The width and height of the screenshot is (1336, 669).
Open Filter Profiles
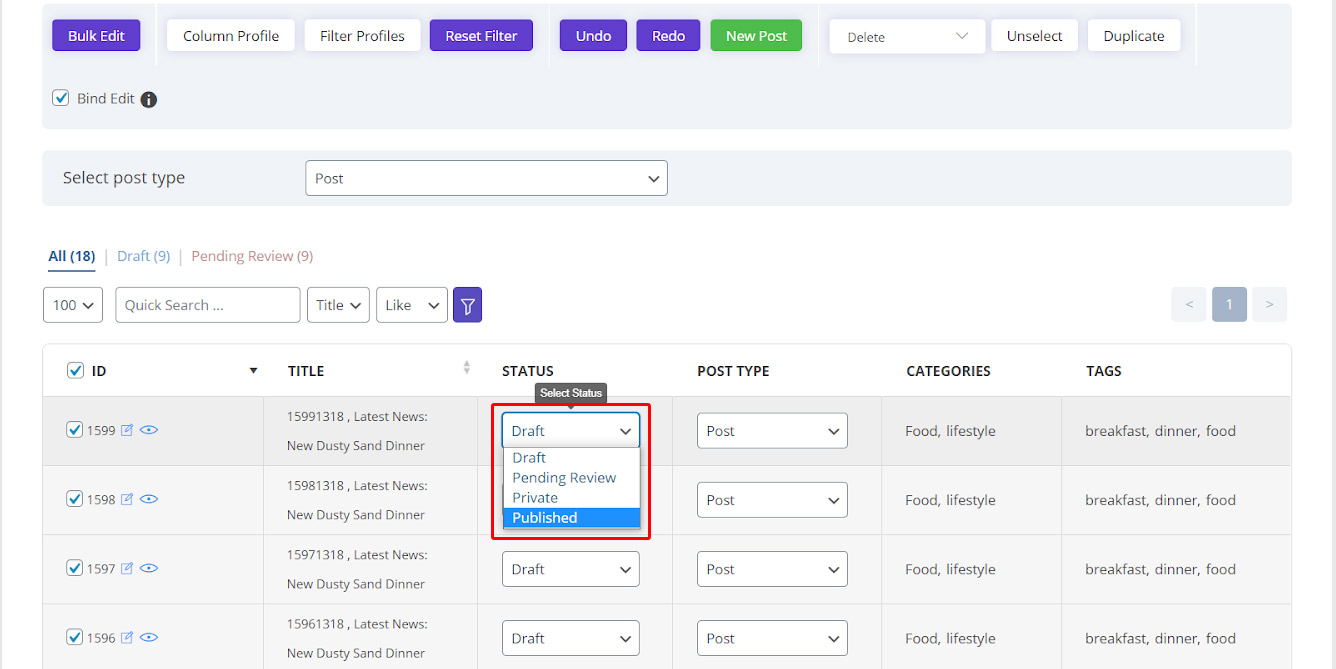click(x=362, y=36)
